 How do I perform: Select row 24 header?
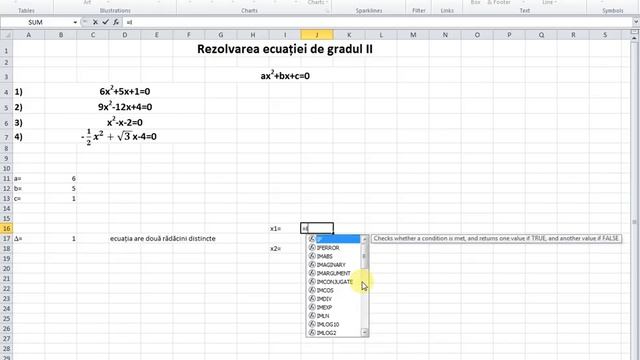coord(7,309)
